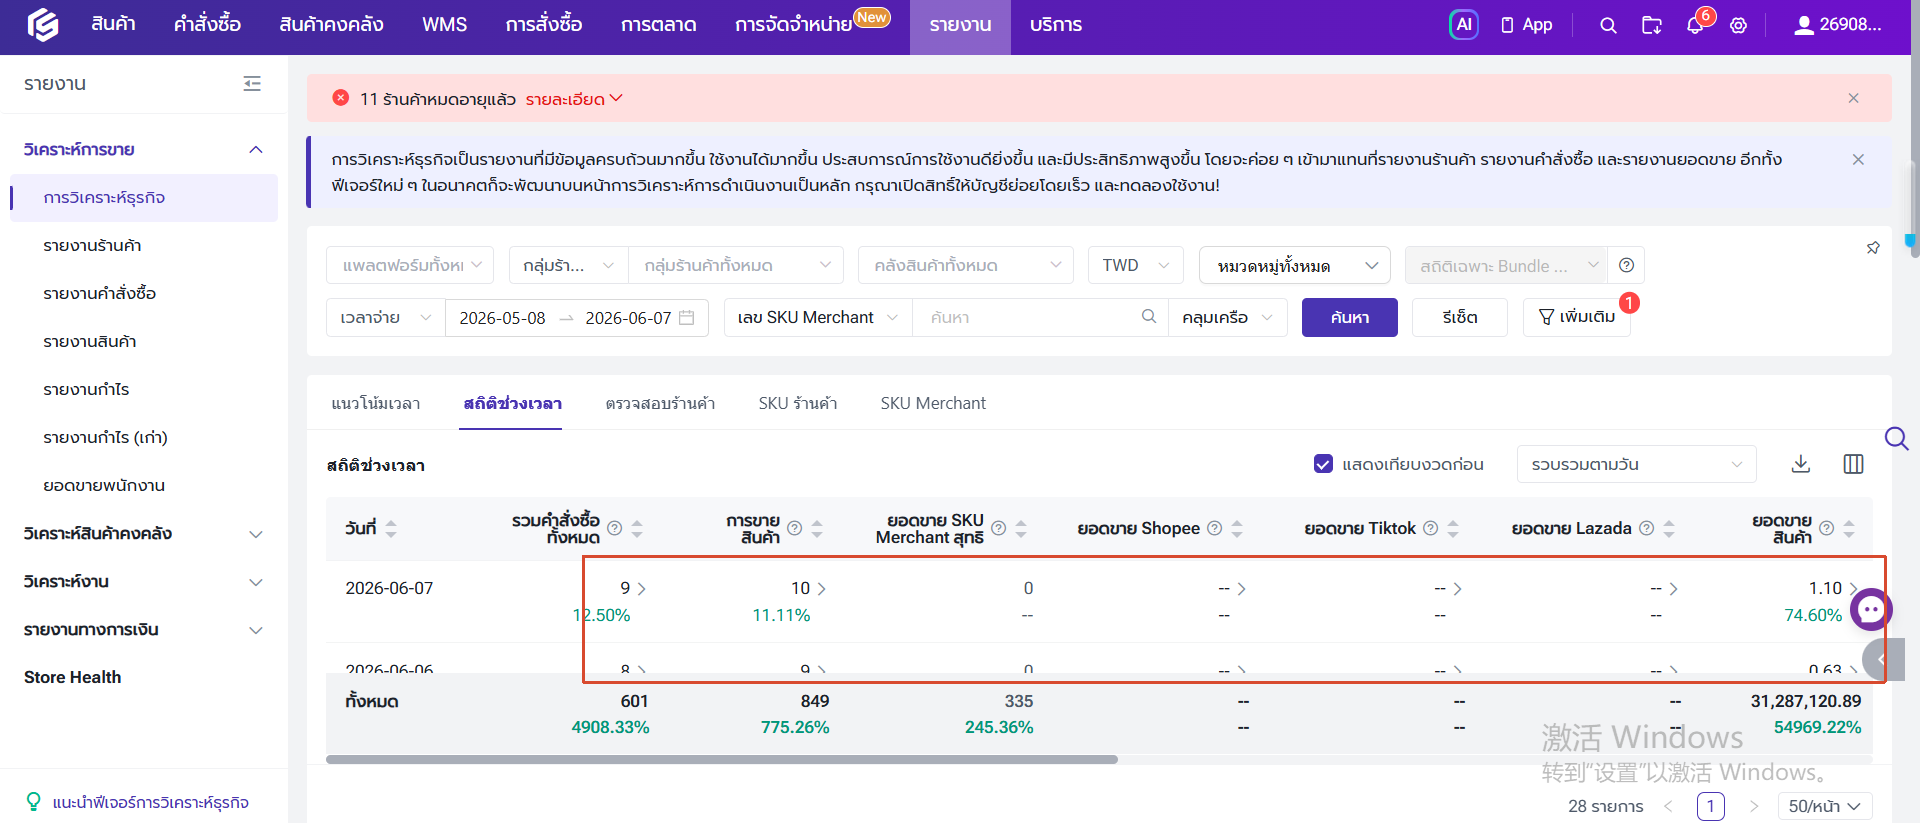The image size is (1920, 823).
Task: Toggle แสดงเทียบงวดก่อน checkbox
Action: 1323,464
